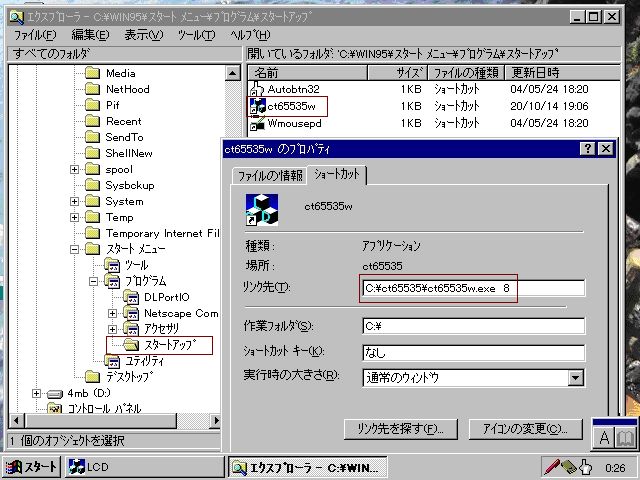
Task: Sort by 更新日時 column header
Action: pyautogui.click(x=562, y=73)
